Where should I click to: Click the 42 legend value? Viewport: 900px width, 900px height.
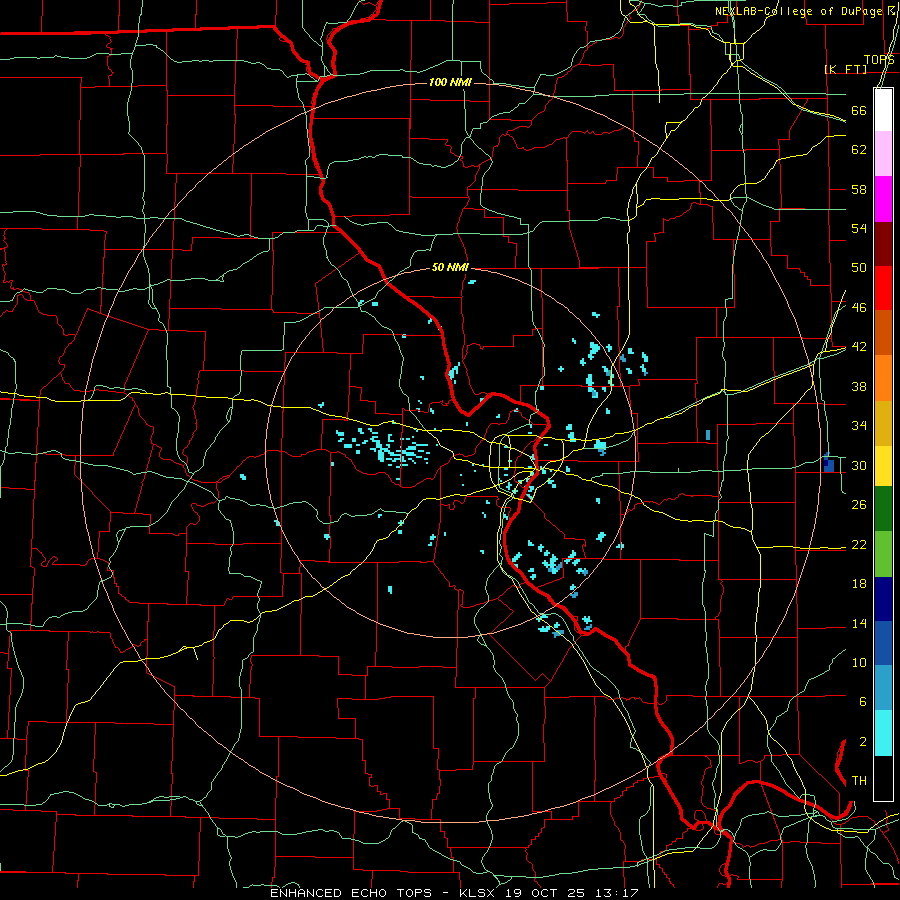859,347
